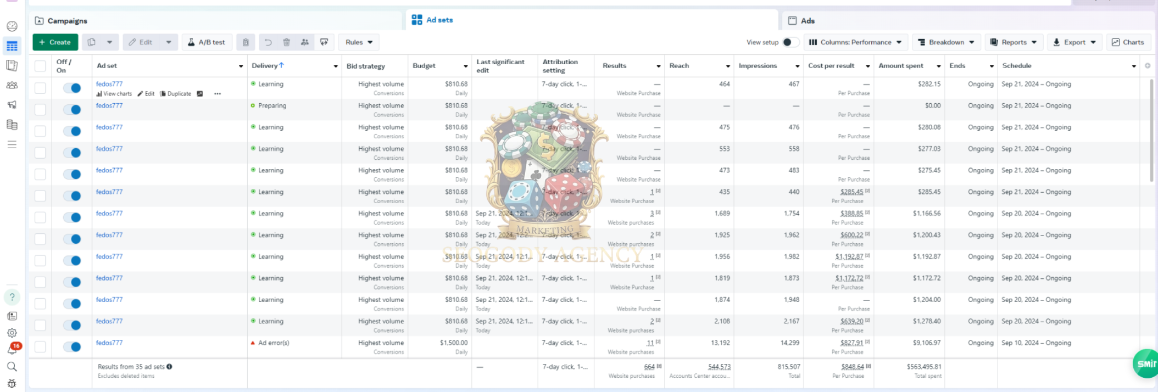Viewport: 1158px width, 392px height.
Task: Click the Delete trash icon in toolbar
Action: pyautogui.click(x=287, y=43)
